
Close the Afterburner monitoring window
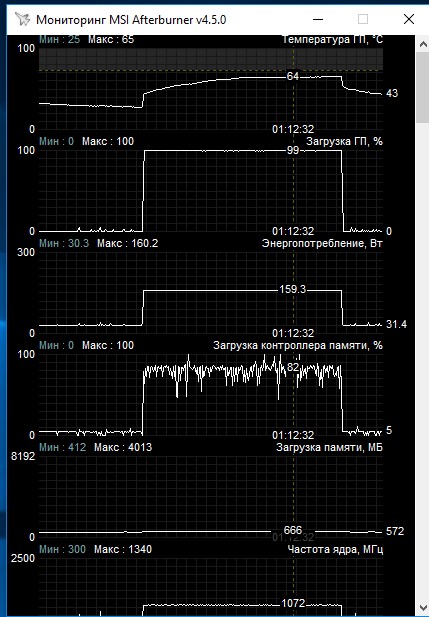click(x=409, y=19)
